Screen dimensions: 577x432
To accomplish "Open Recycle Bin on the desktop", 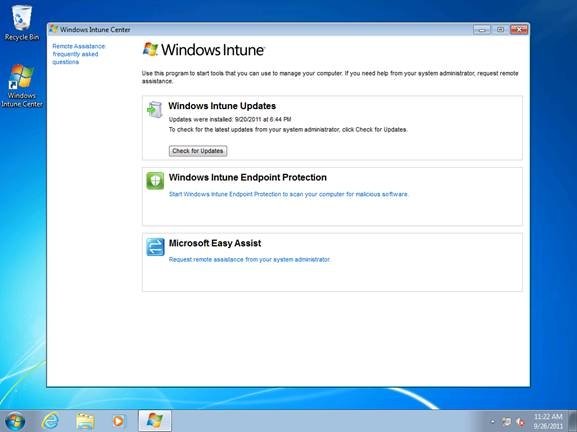I will tap(21, 22).
